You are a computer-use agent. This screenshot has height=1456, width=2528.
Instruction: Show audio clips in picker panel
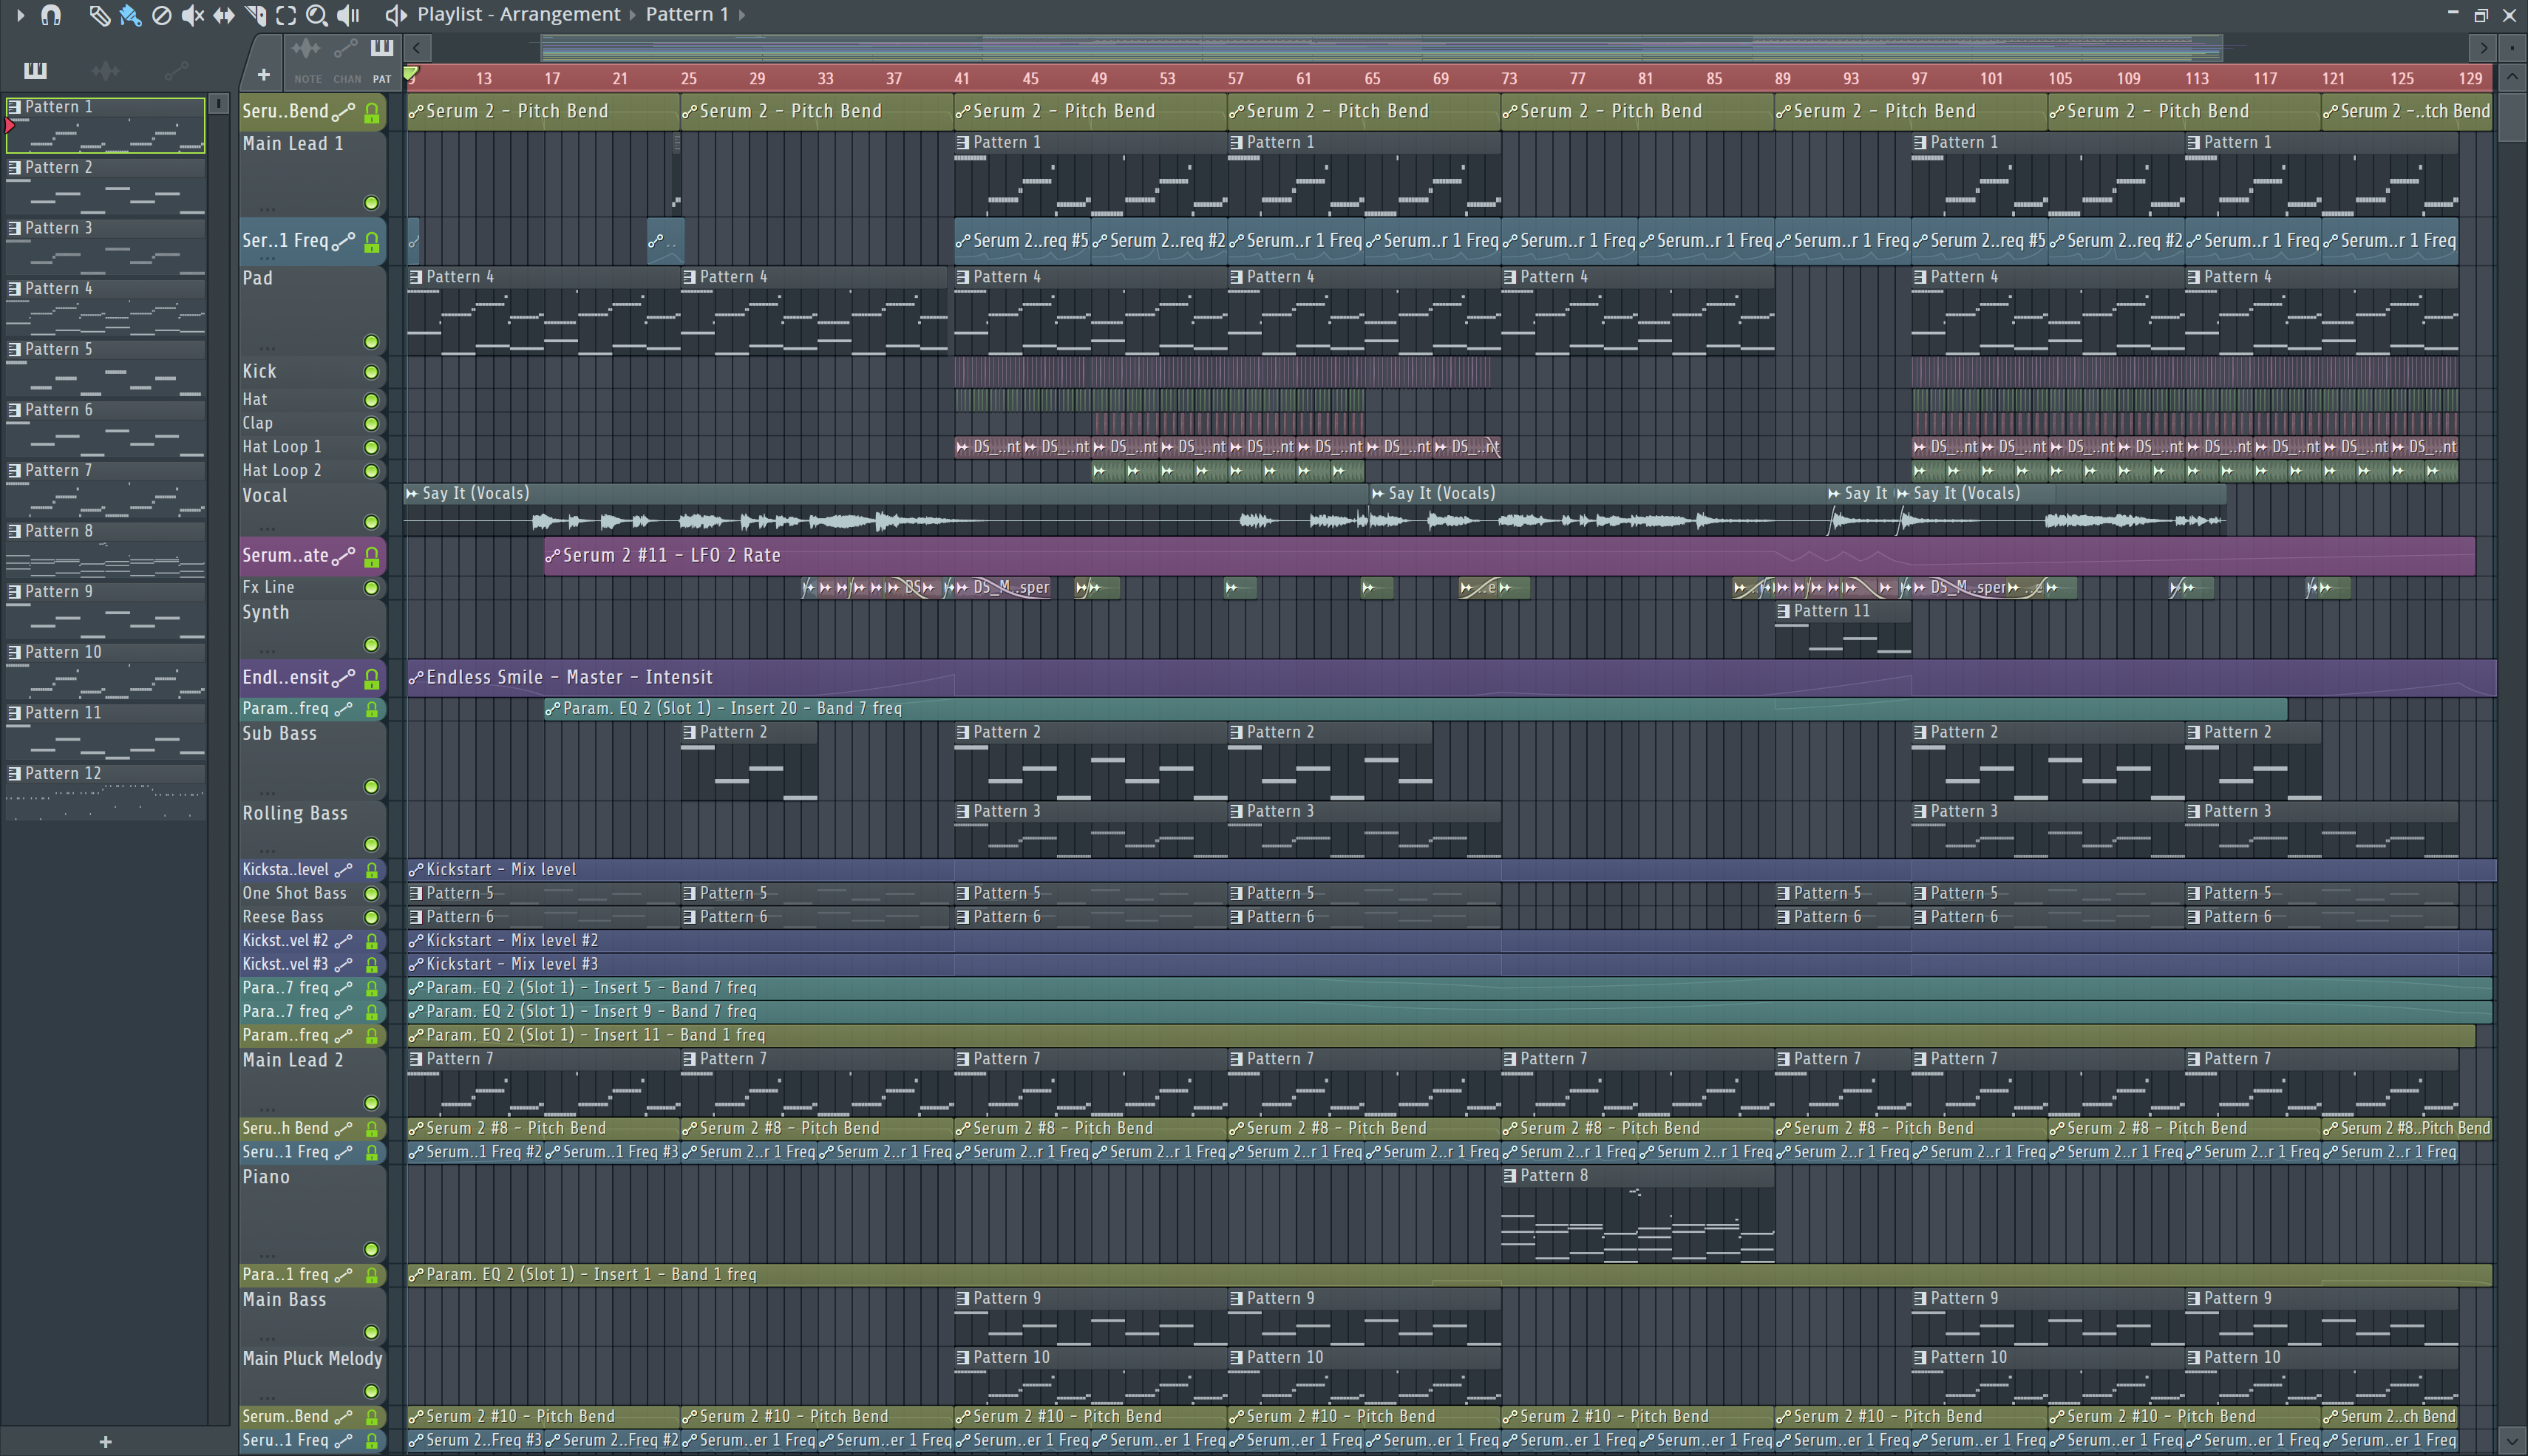point(105,70)
